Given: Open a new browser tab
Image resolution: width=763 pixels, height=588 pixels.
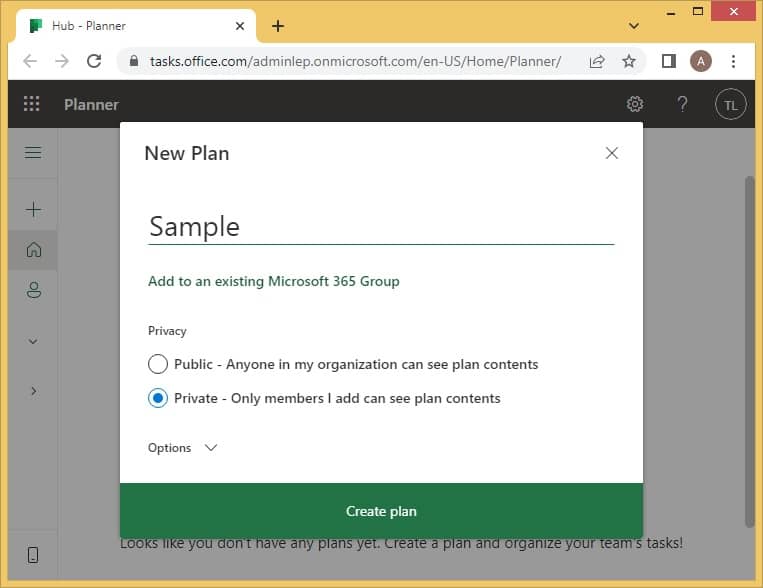Looking at the screenshot, I should pos(278,26).
